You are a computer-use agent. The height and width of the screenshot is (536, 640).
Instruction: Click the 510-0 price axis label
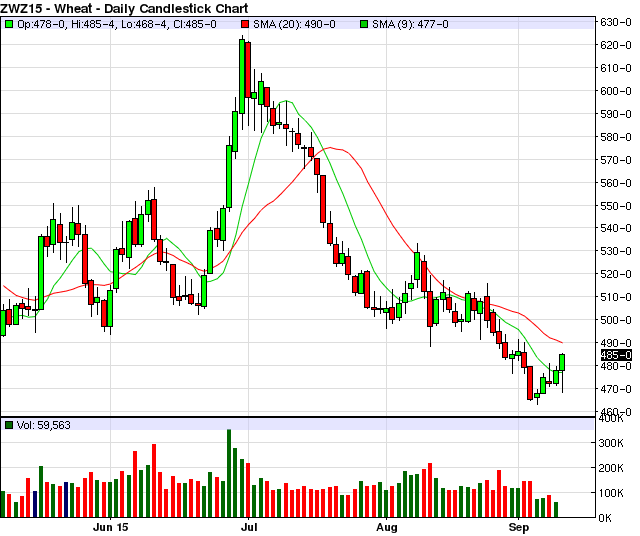tap(616, 297)
